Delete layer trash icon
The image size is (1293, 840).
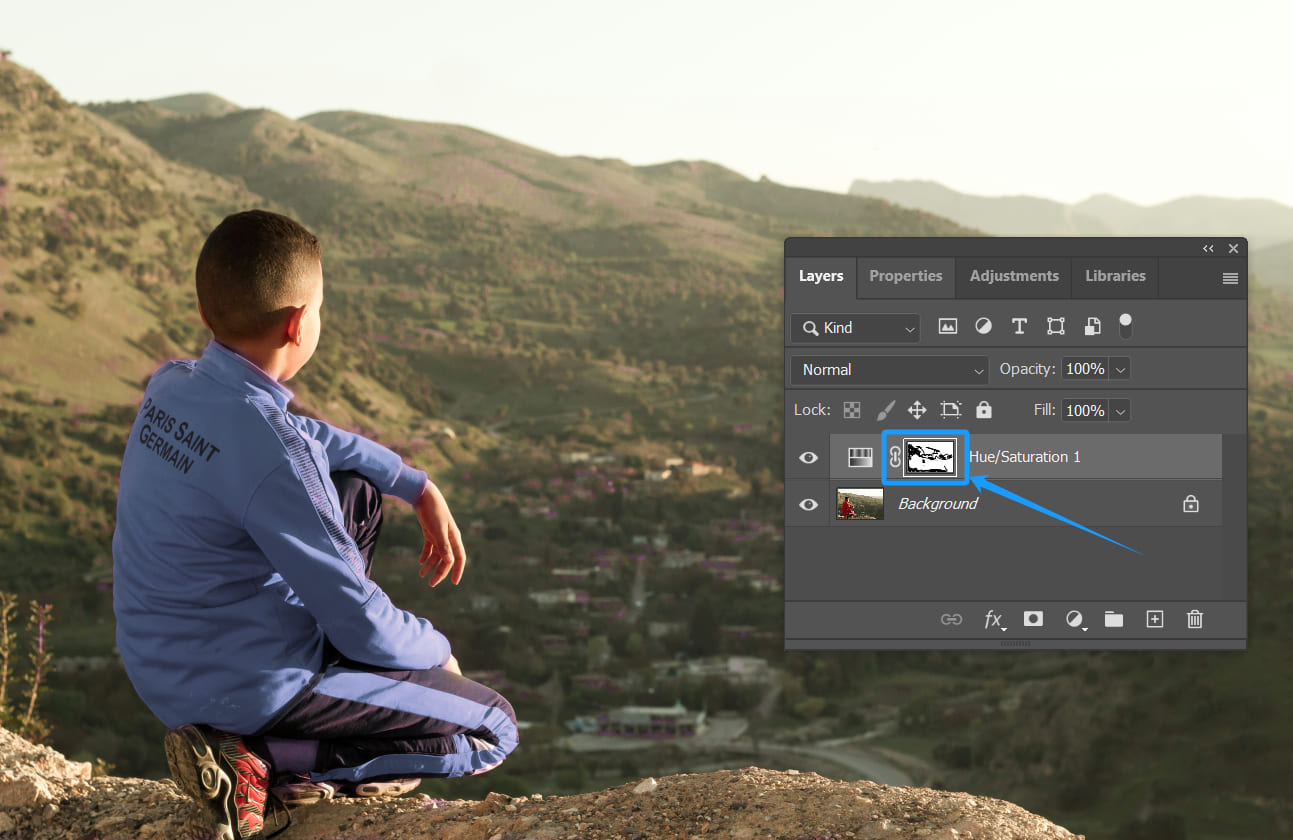pyautogui.click(x=1194, y=620)
